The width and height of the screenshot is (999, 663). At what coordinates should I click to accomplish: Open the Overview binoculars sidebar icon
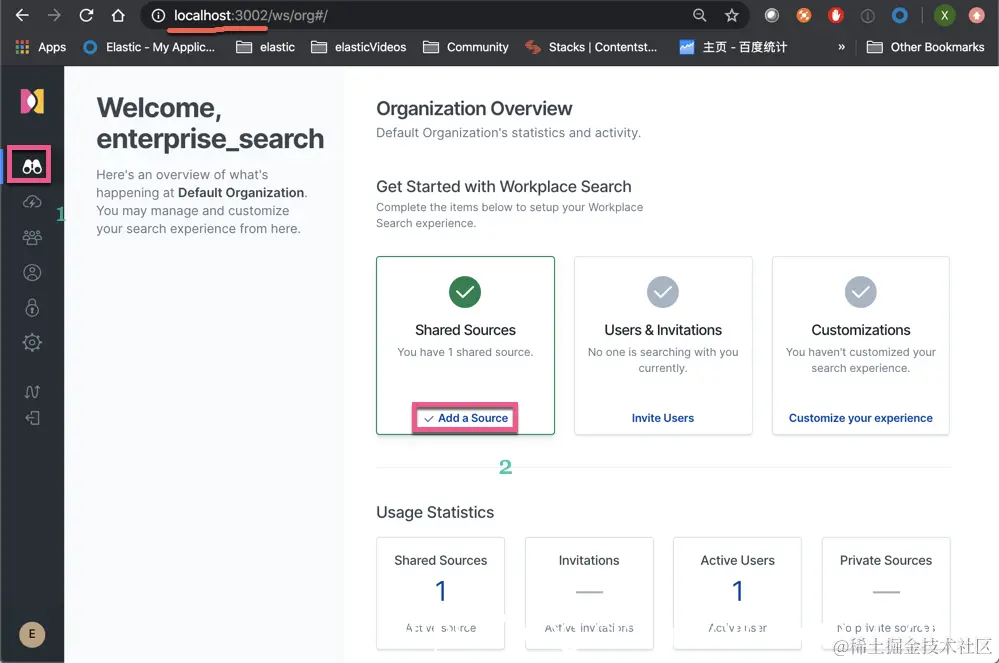pyautogui.click(x=32, y=167)
